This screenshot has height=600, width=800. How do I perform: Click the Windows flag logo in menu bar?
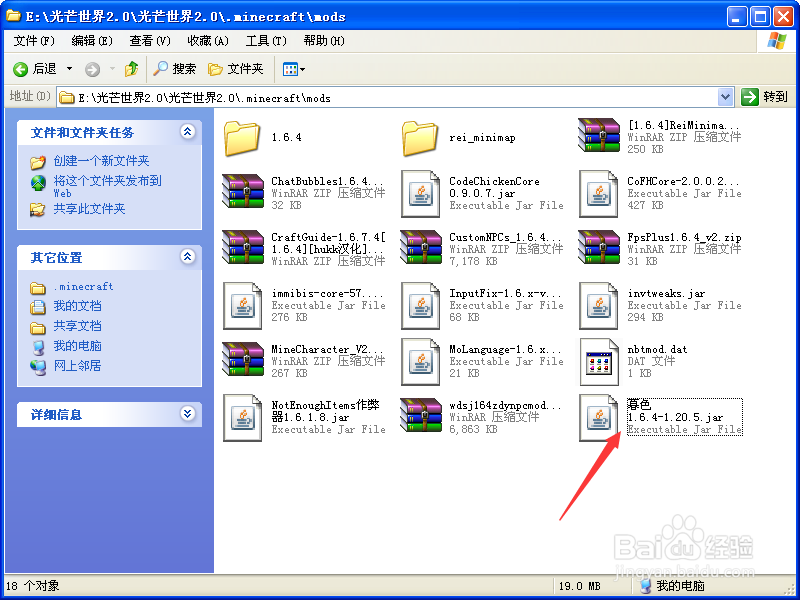coord(777,41)
